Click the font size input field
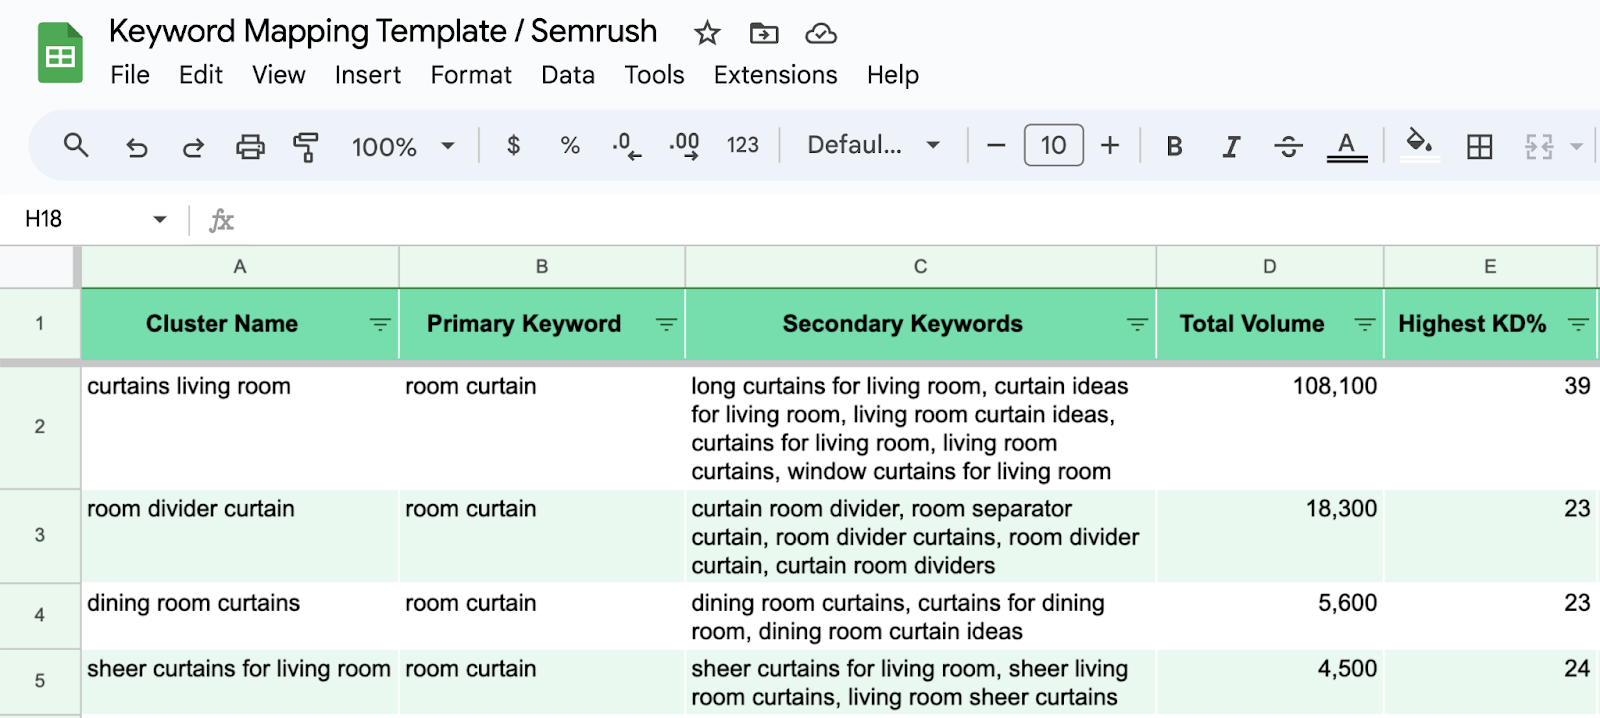 pos(1053,146)
